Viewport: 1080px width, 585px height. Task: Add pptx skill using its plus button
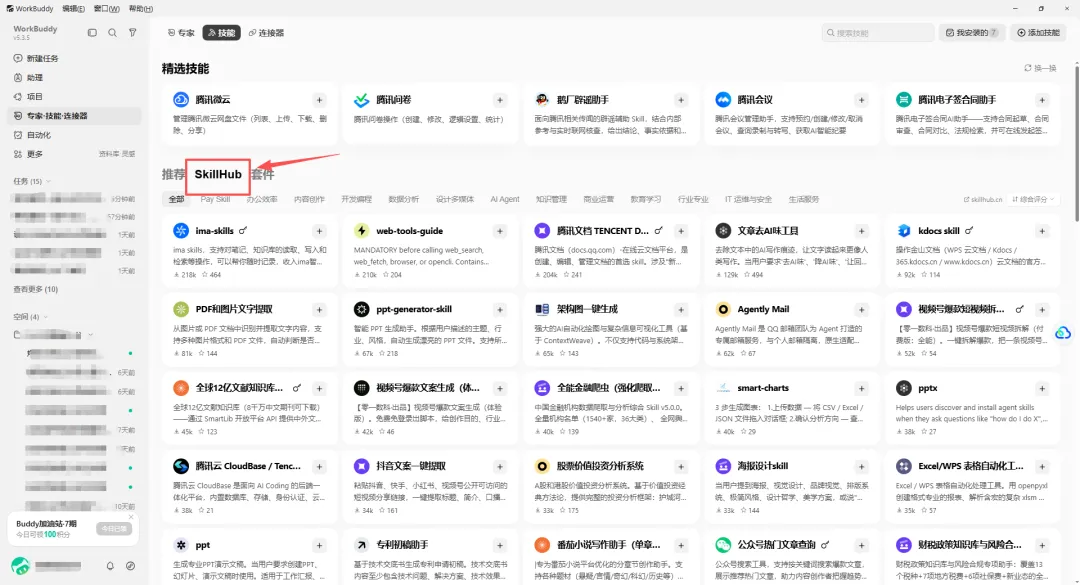tap(1042, 388)
